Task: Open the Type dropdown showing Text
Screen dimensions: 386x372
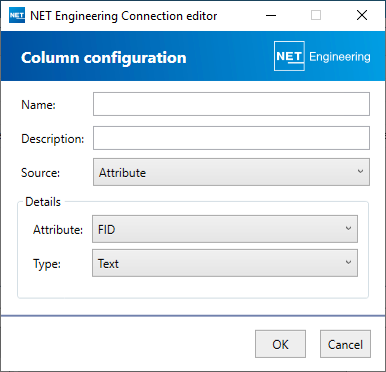Action: tap(225, 263)
